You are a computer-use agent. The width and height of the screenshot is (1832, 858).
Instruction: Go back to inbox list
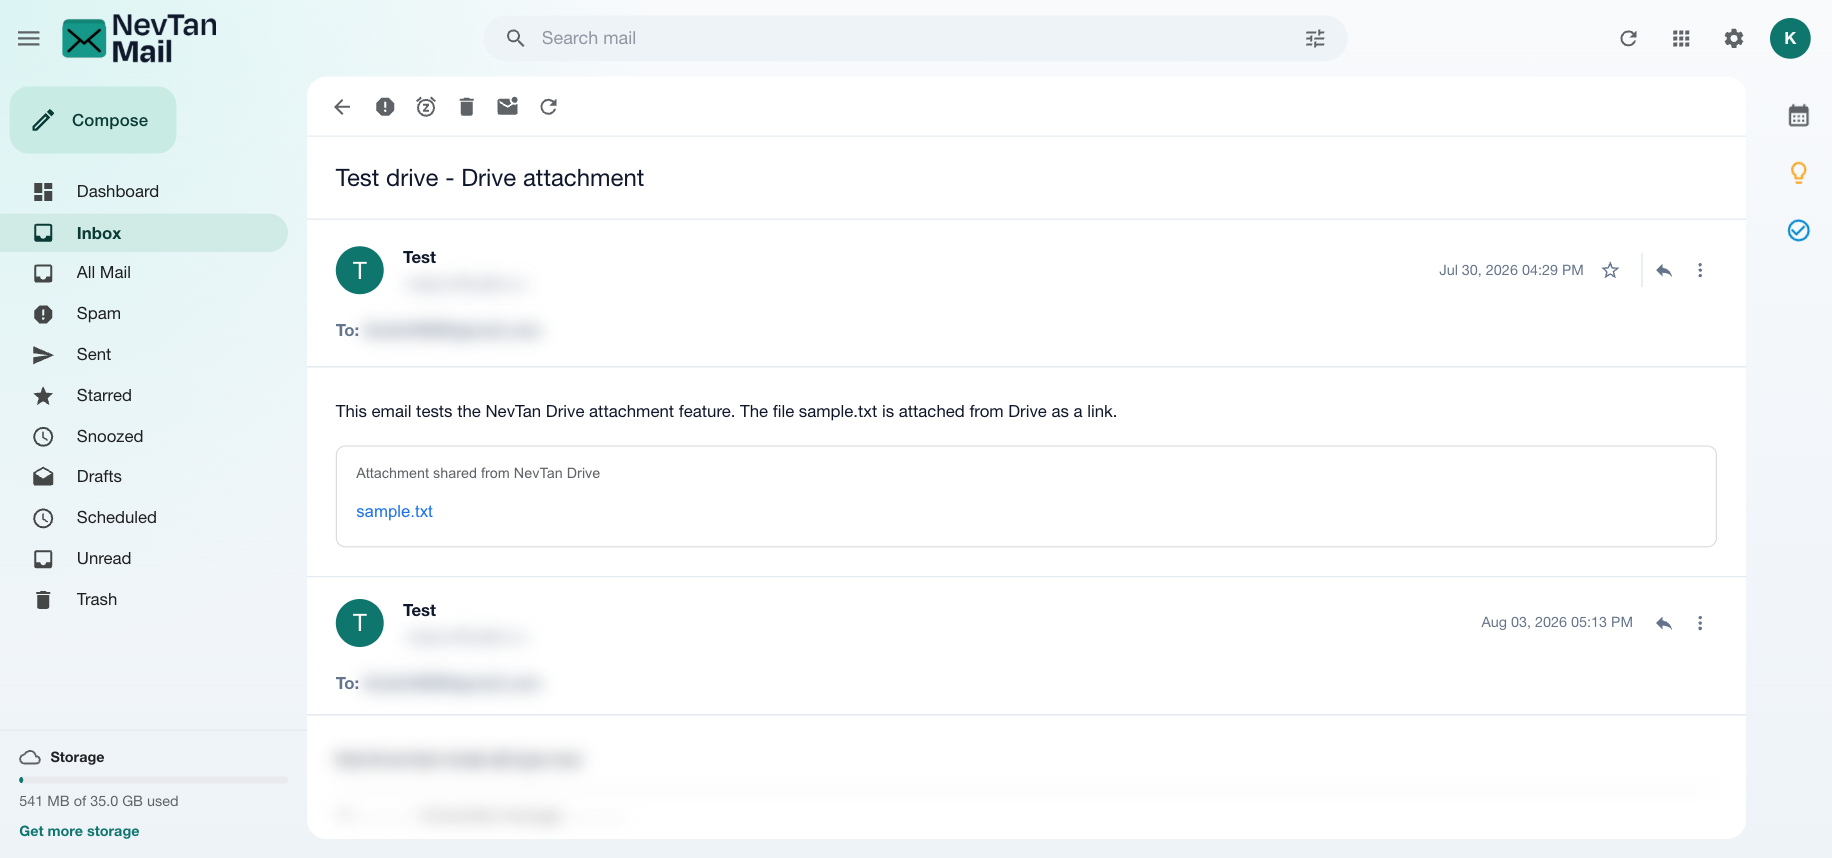coord(342,107)
